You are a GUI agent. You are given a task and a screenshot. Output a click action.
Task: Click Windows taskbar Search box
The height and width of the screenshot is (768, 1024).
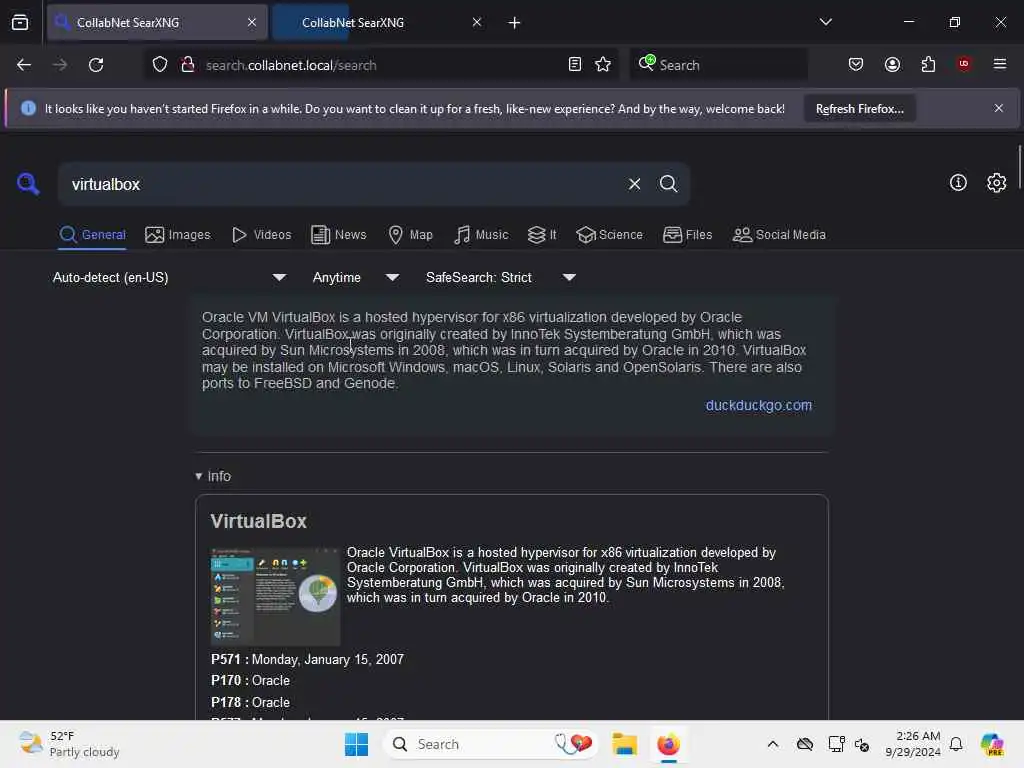click(490, 744)
